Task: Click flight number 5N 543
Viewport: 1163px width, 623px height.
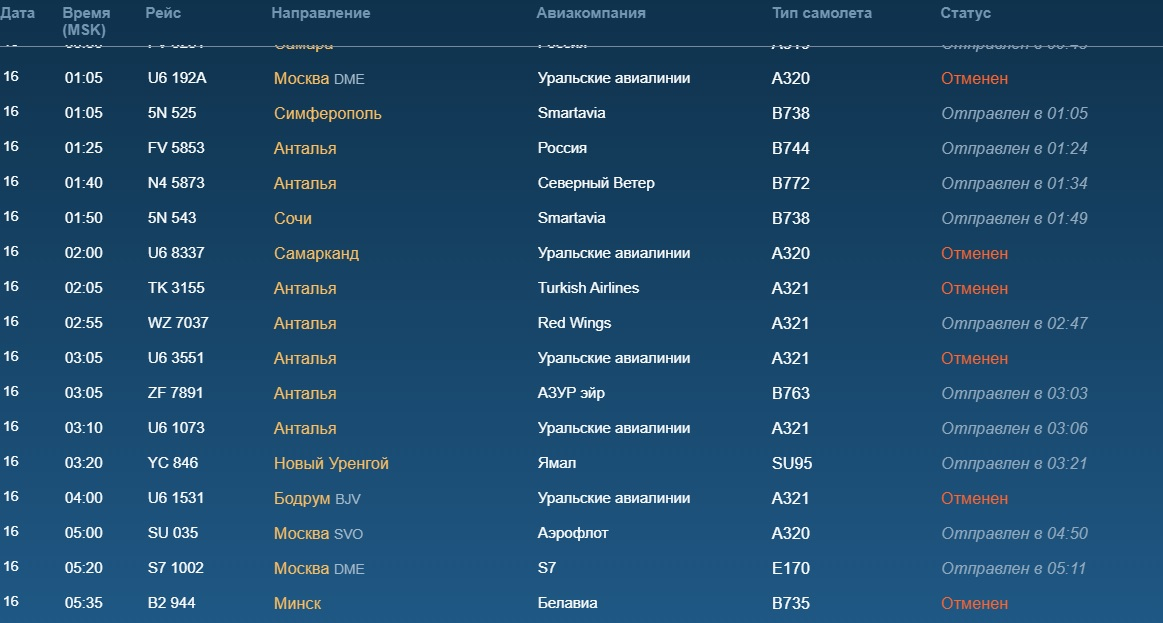Action: pos(172,217)
